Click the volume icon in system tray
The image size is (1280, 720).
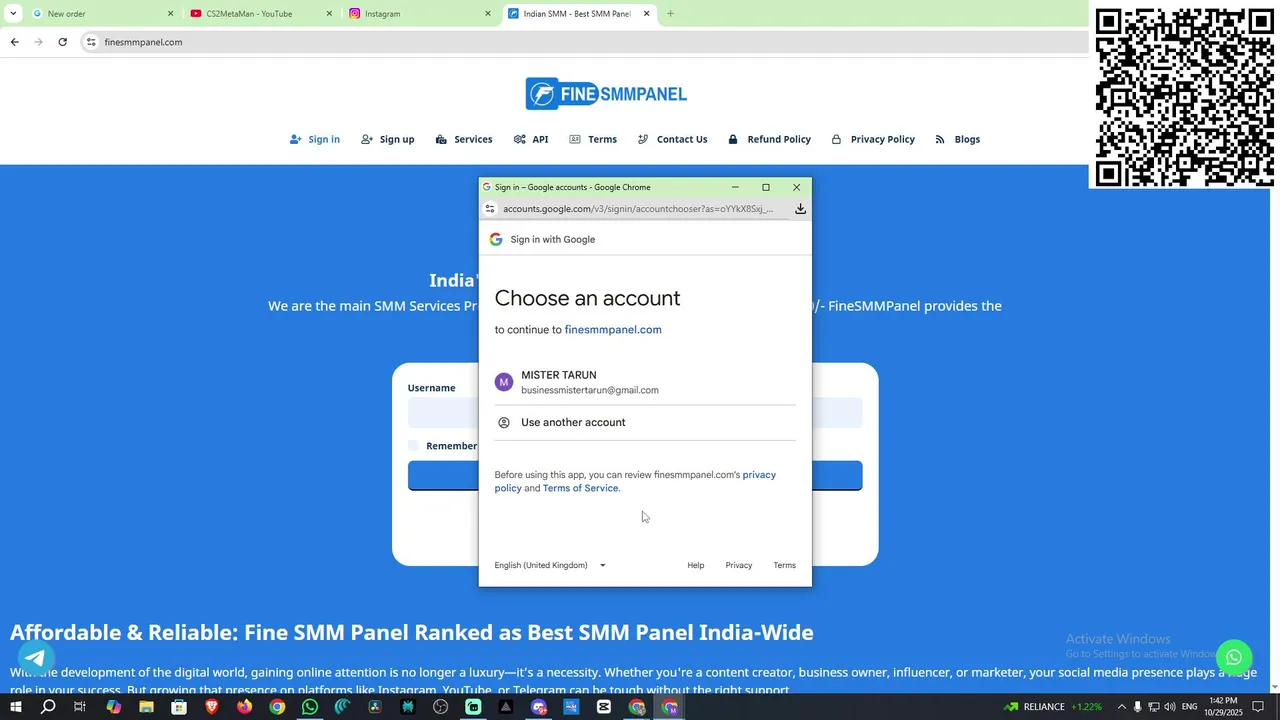[1170, 707]
